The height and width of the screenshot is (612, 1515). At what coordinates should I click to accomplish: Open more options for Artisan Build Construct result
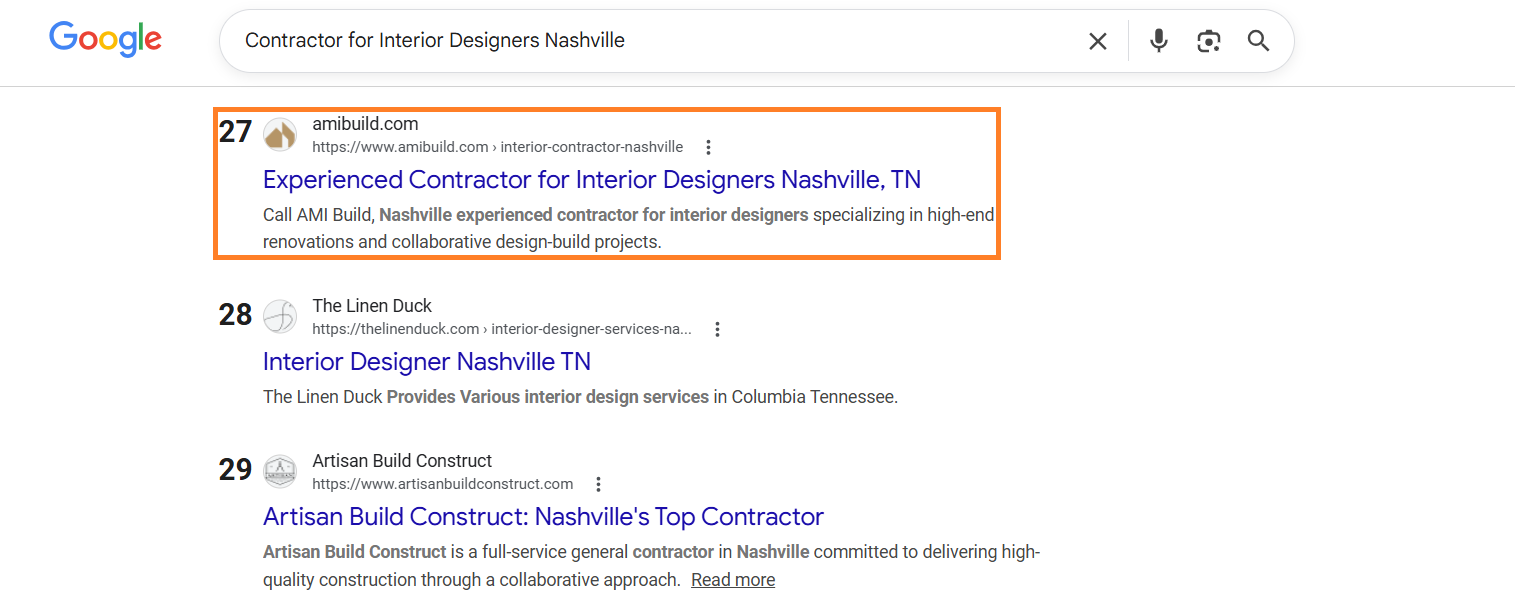598,484
